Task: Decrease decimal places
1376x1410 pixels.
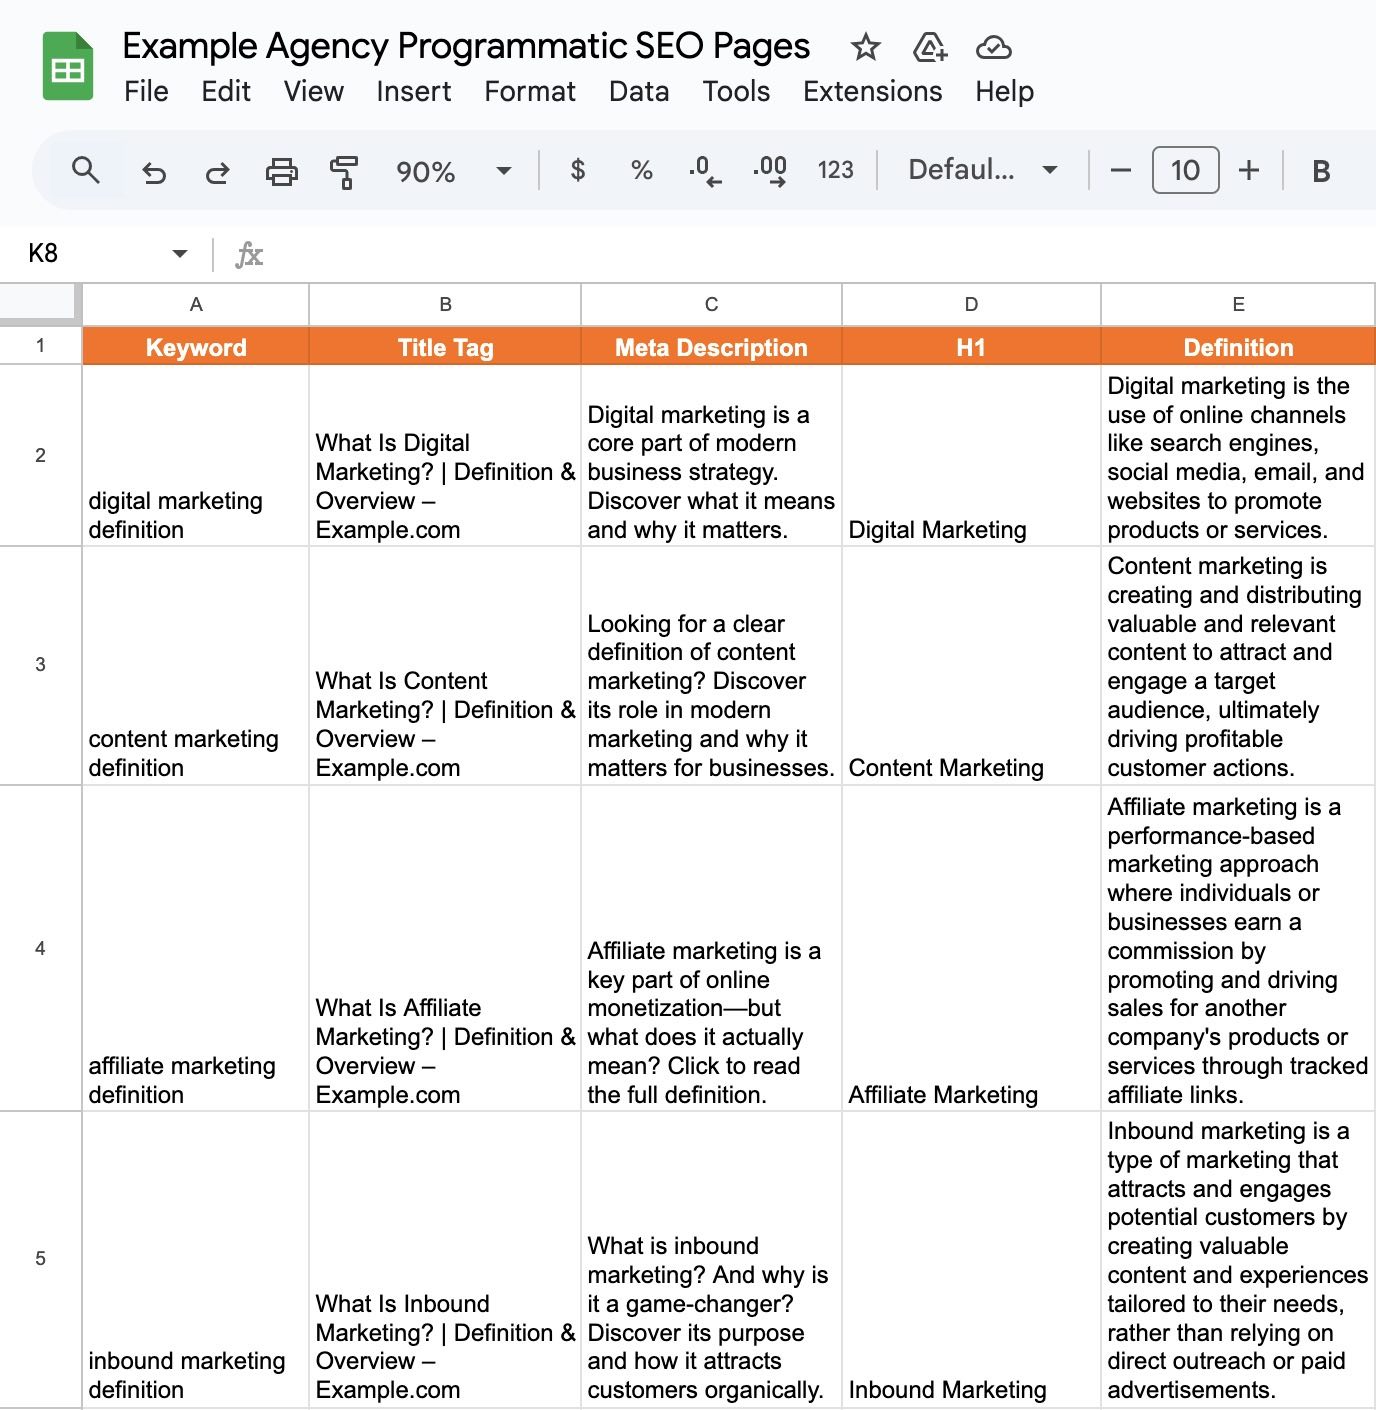Action: click(x=703, y=170)
